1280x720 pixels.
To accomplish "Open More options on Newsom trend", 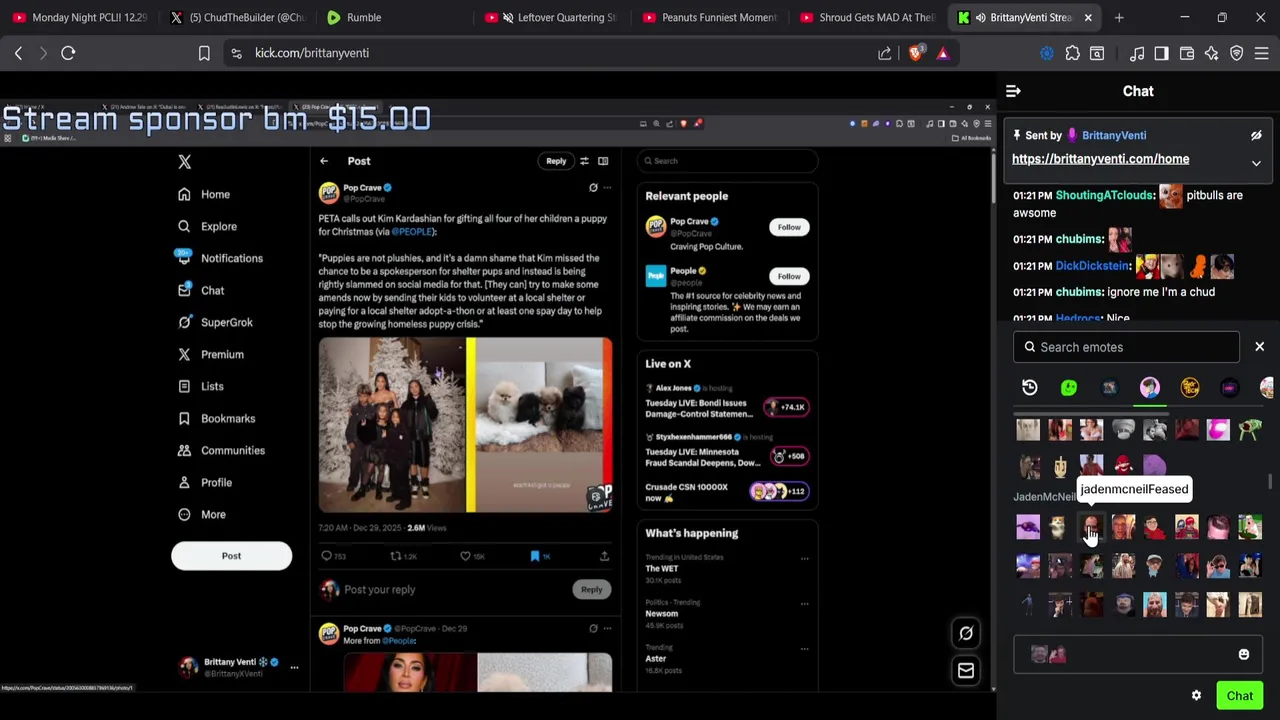I will (x=804, y=603).
